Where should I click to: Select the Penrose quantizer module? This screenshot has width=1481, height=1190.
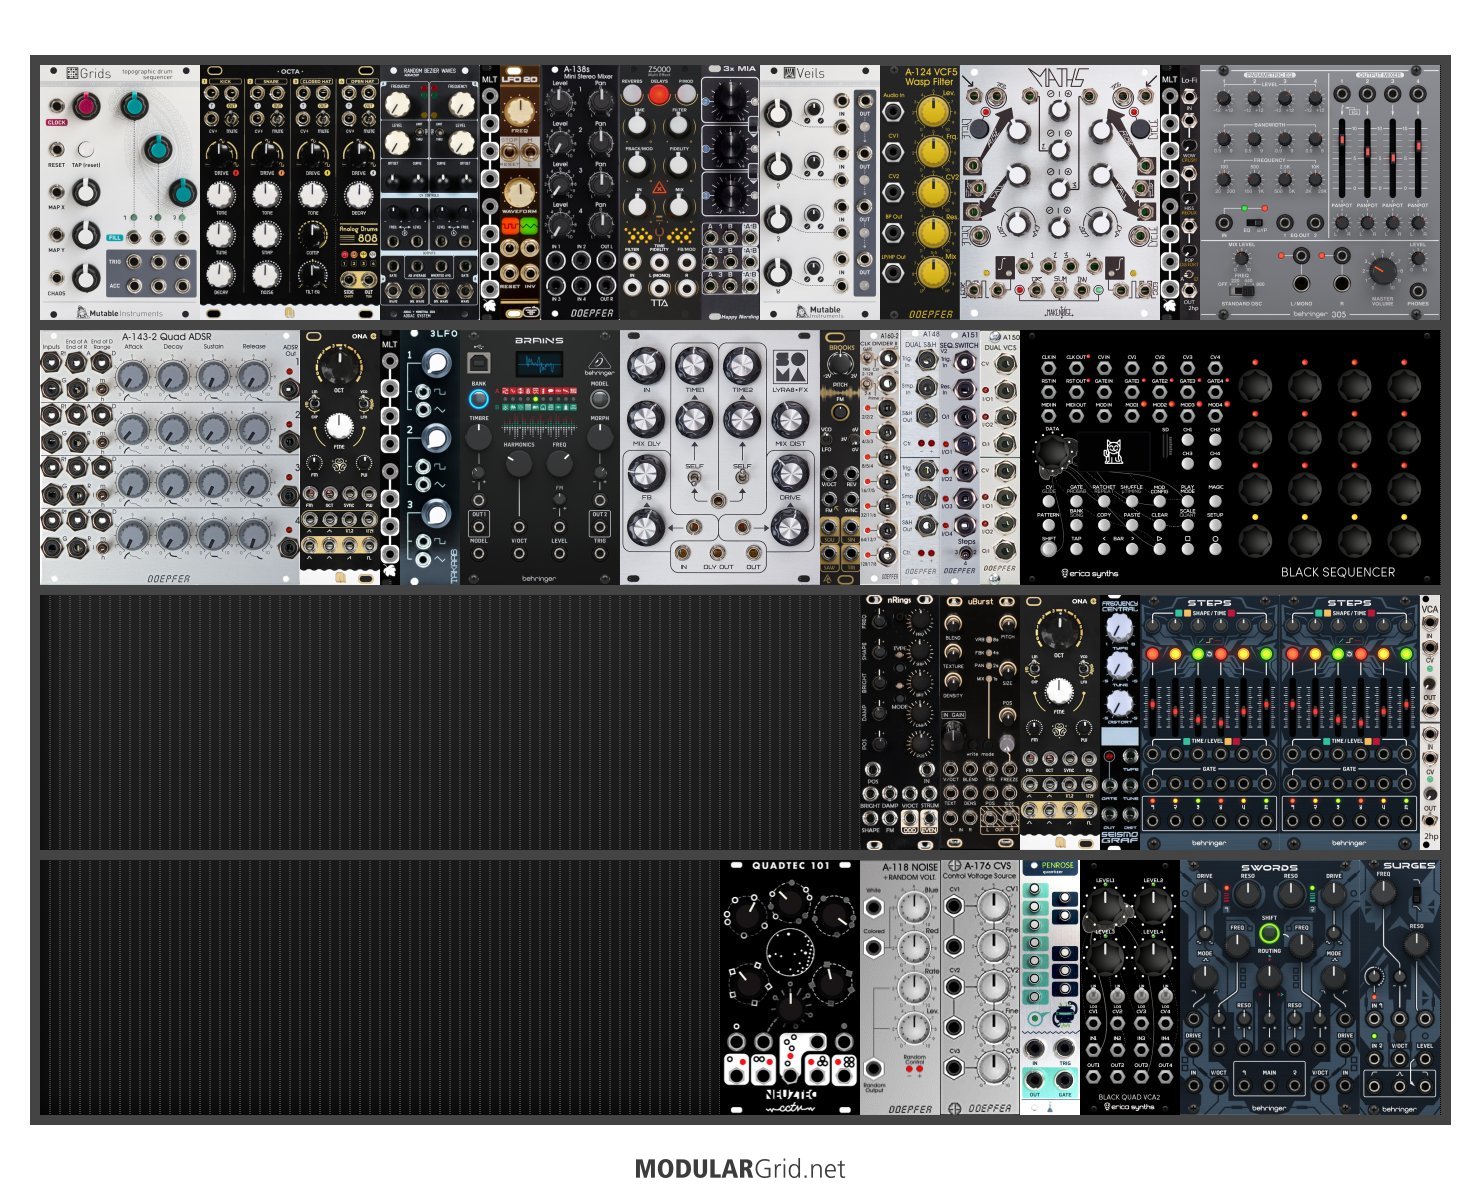pos(1050,987)
